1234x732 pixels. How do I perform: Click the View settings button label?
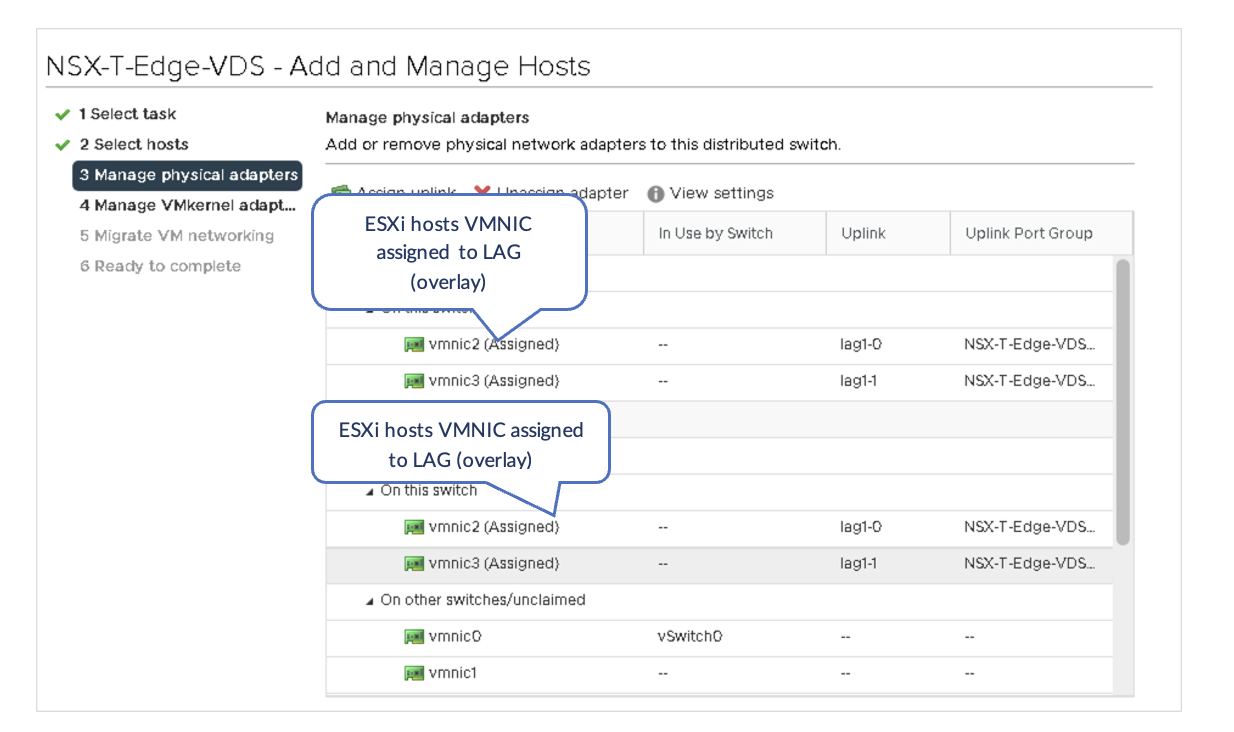(x=721, y=194)
